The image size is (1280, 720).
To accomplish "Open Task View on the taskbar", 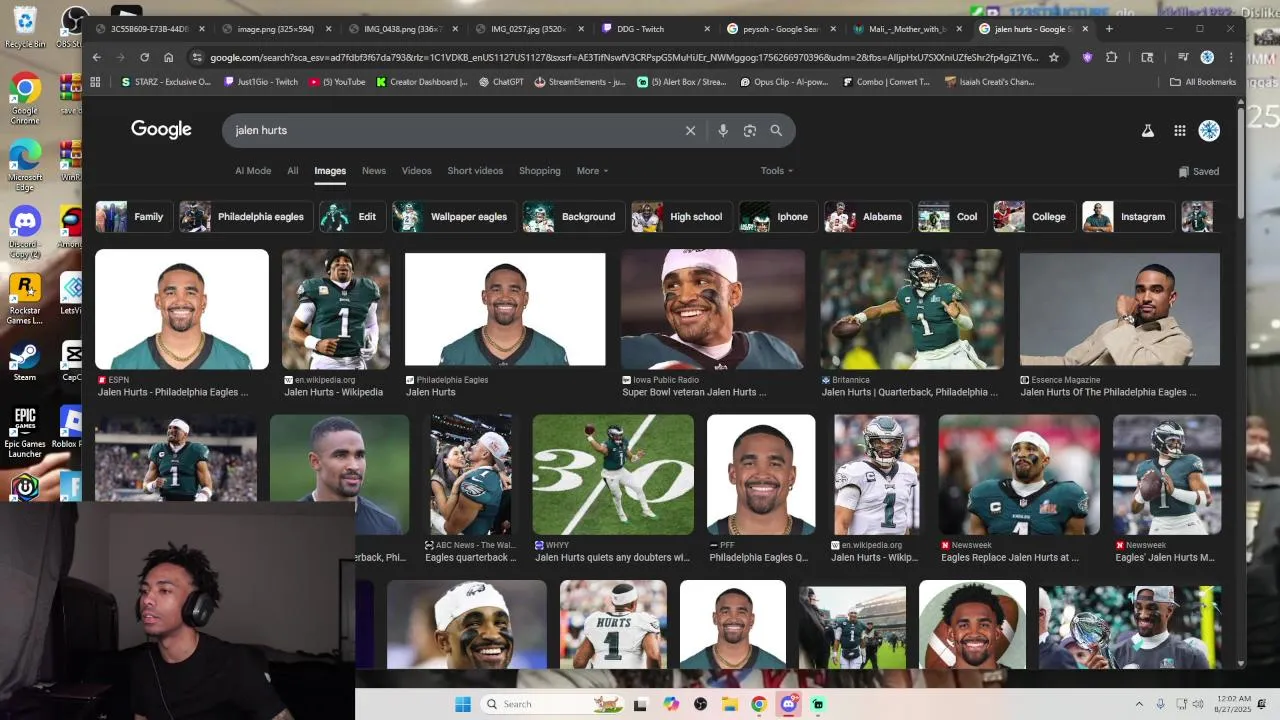I will [641, 704].
